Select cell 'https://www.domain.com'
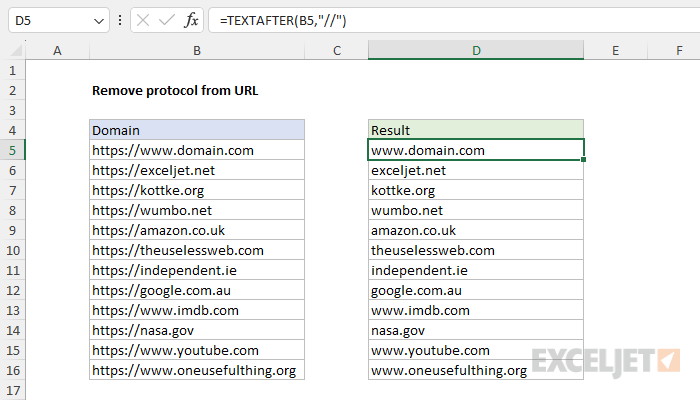Image resolution: width=700 pixels, height=400 pixels. coord(197,150)
